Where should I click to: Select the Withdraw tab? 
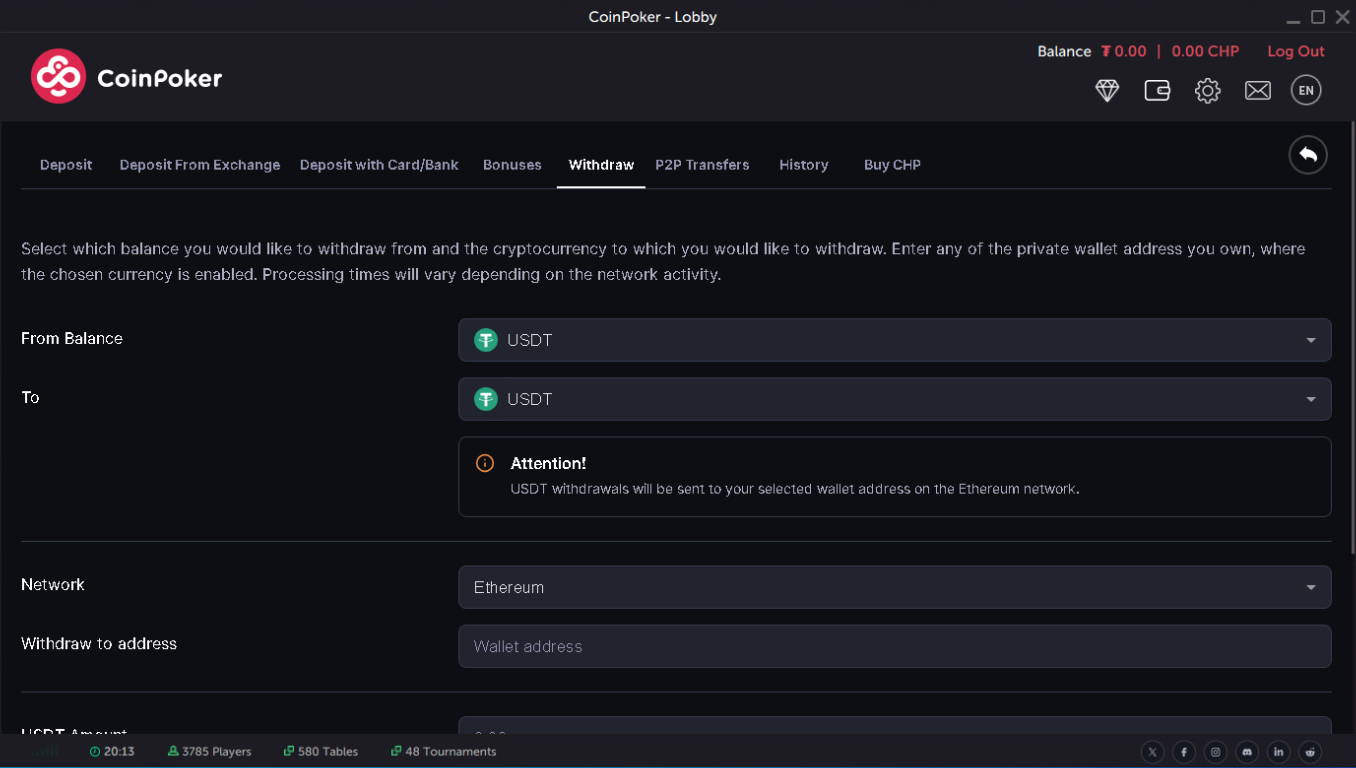click(x=601, y=165)
